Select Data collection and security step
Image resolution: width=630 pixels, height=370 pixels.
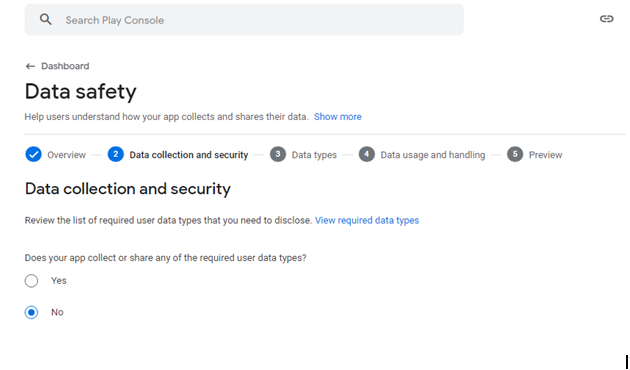(x=188, y=155)
